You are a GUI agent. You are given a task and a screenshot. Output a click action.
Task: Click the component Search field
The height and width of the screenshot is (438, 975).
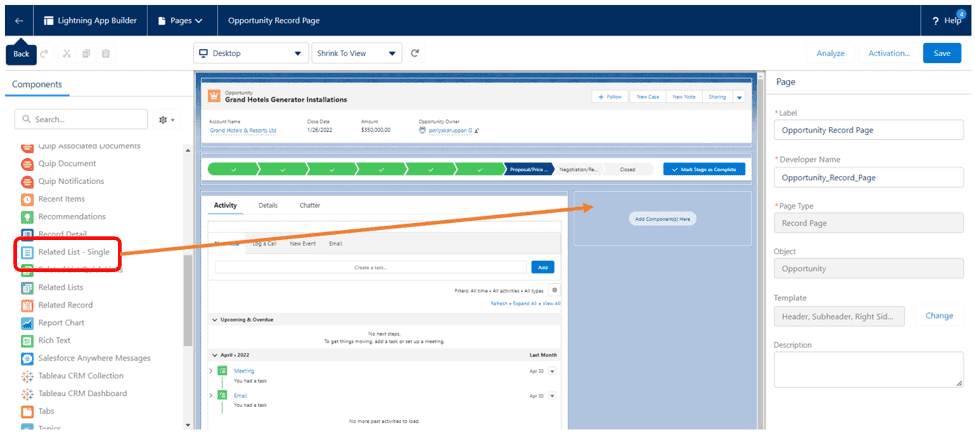pos(81,119)
